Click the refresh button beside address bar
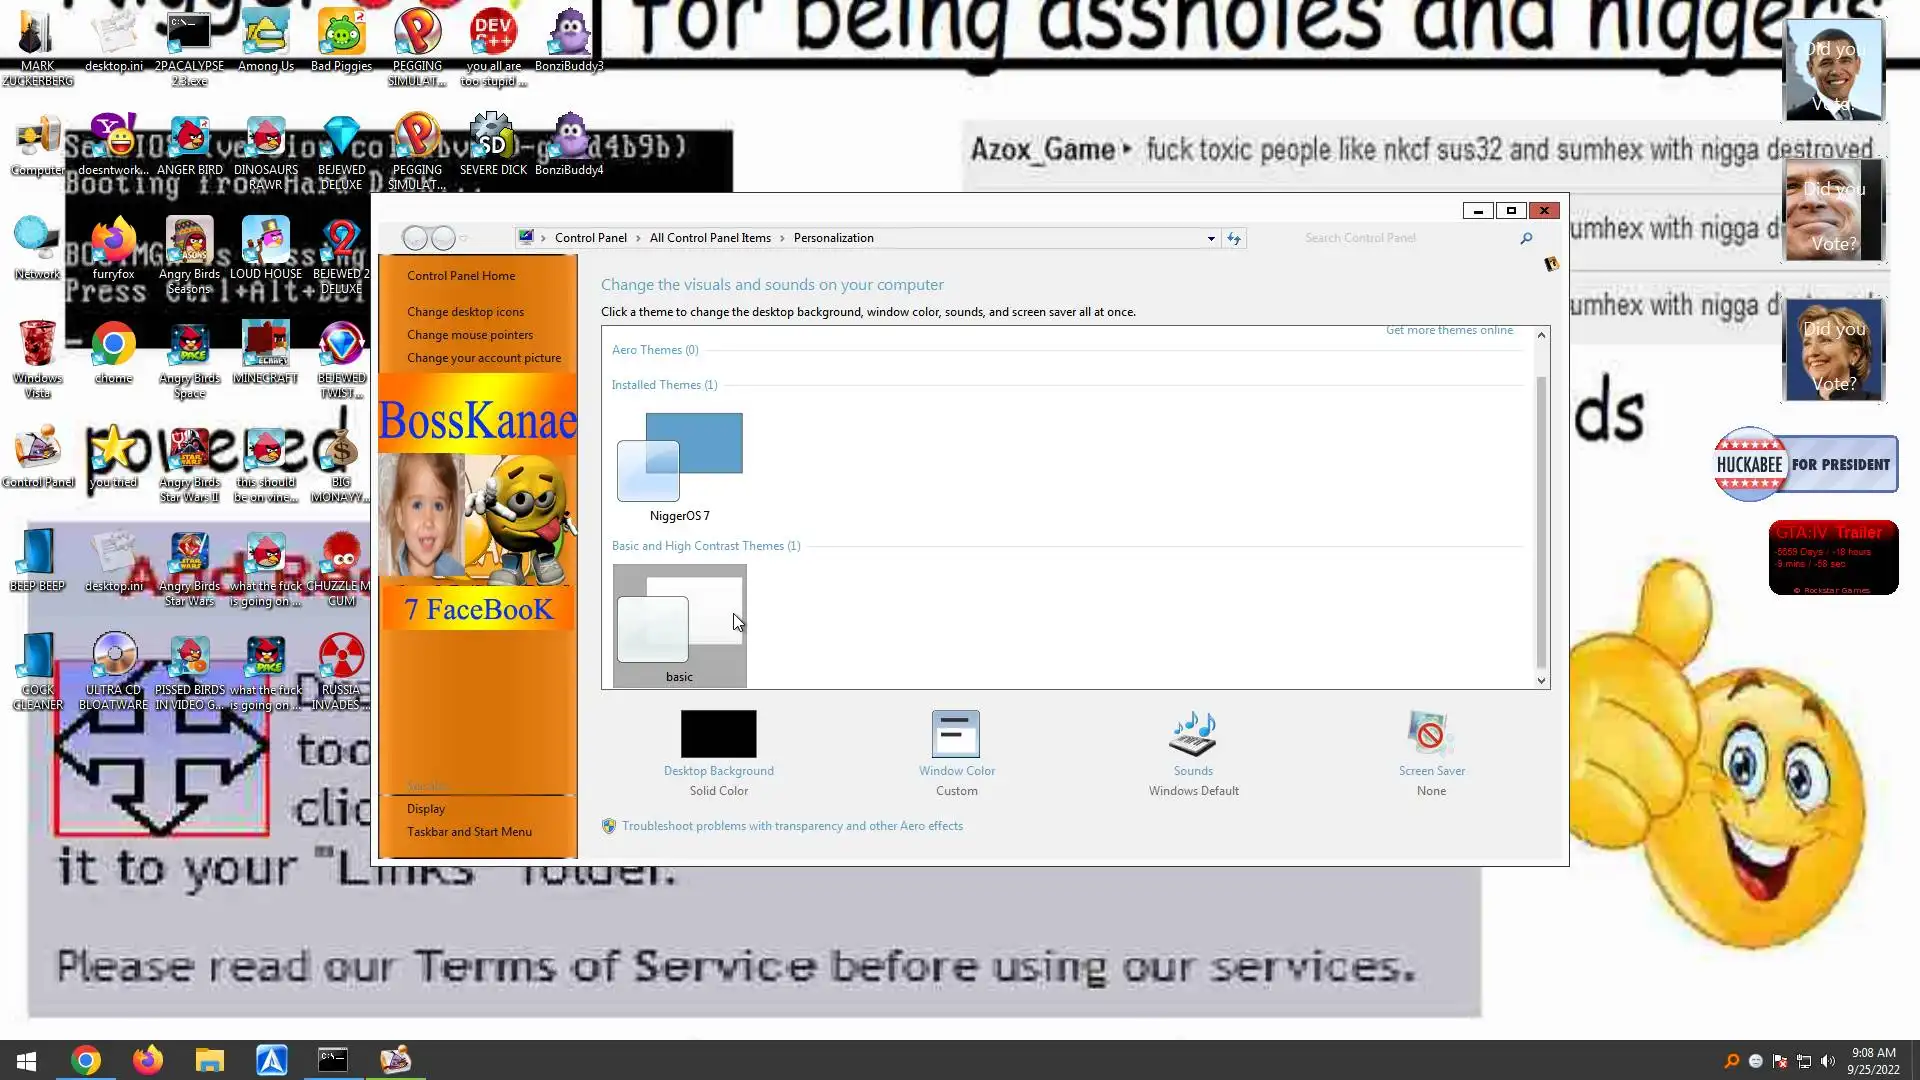 pos(1234,238)
